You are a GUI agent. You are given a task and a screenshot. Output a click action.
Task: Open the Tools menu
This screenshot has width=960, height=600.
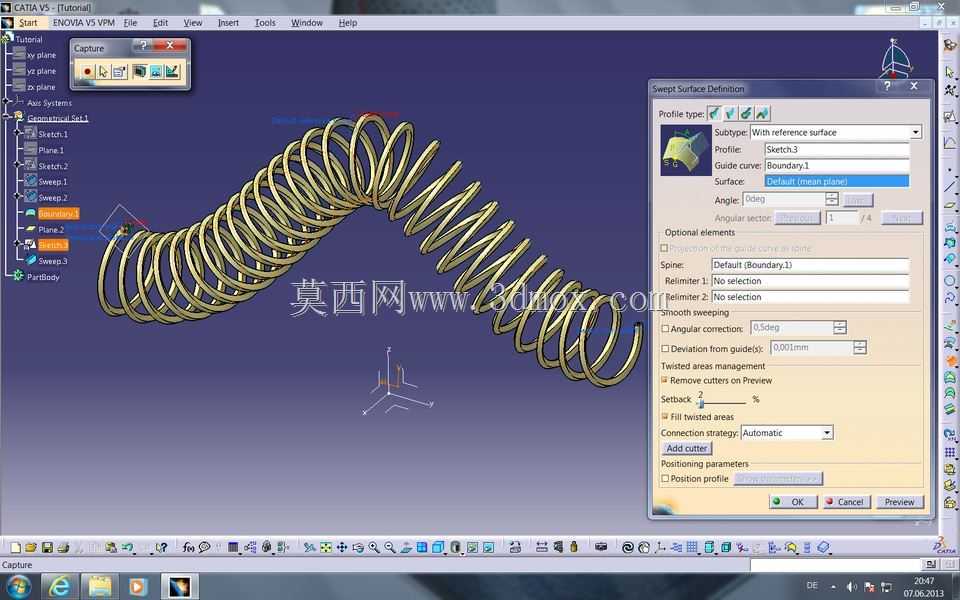[265, 23]
